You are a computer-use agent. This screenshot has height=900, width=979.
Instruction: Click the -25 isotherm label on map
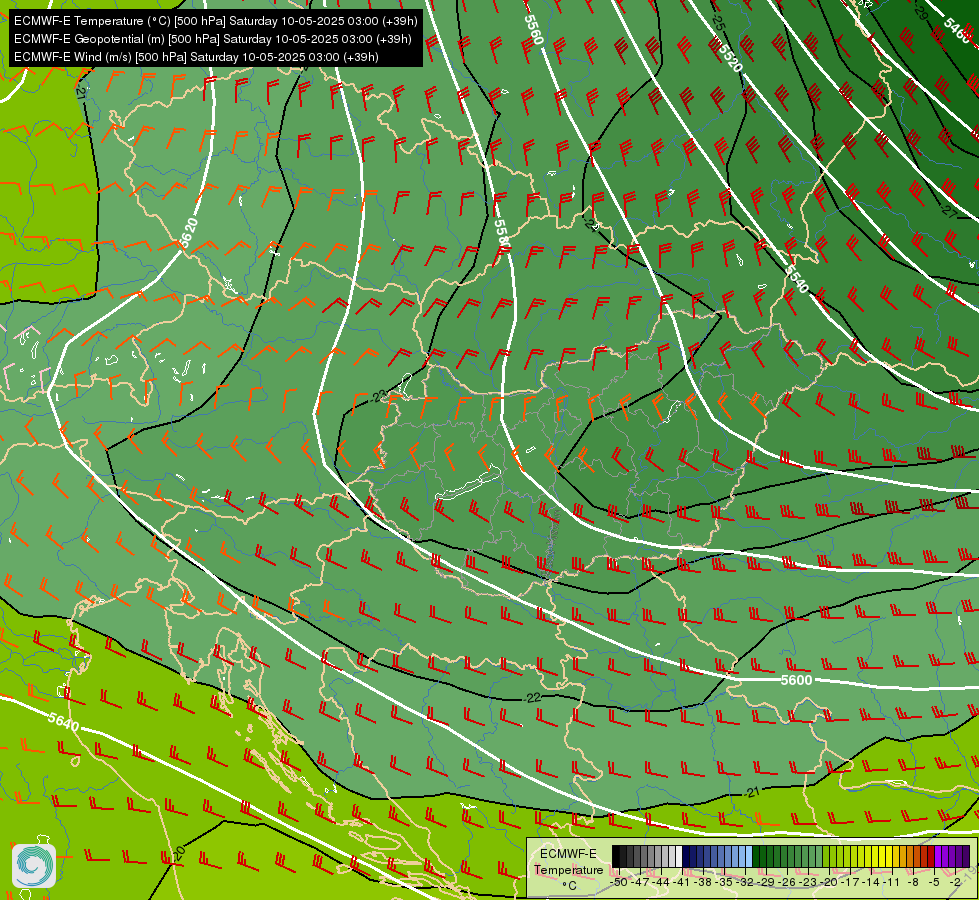tap(717, 23)
